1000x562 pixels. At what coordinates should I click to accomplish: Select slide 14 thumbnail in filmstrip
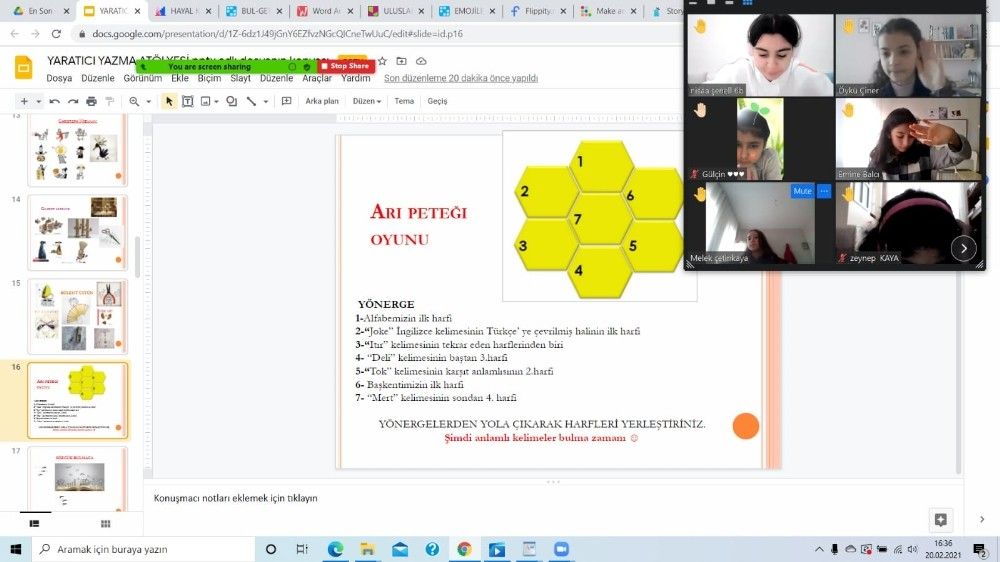click(78, 232)
